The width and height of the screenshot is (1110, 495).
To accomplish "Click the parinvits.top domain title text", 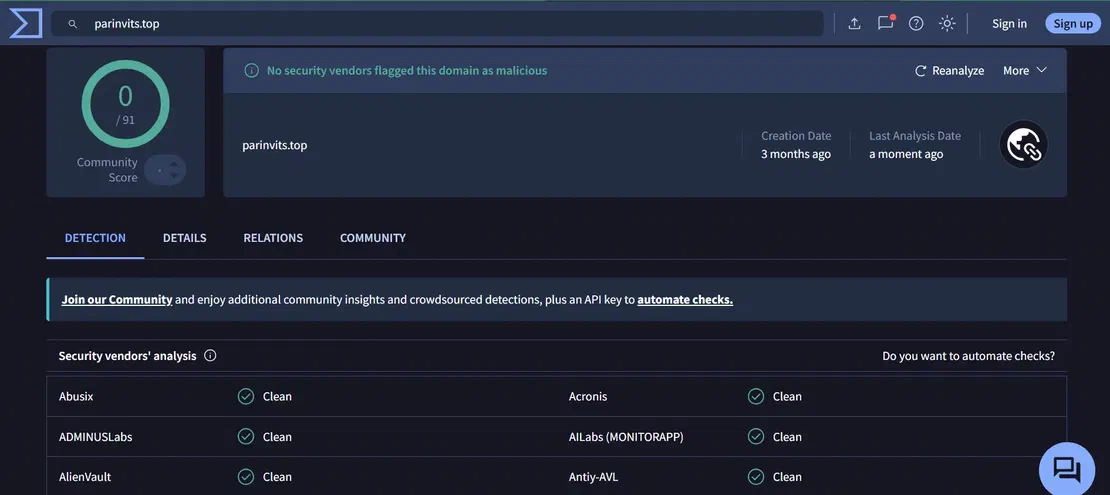I will (x=275, y=145).
